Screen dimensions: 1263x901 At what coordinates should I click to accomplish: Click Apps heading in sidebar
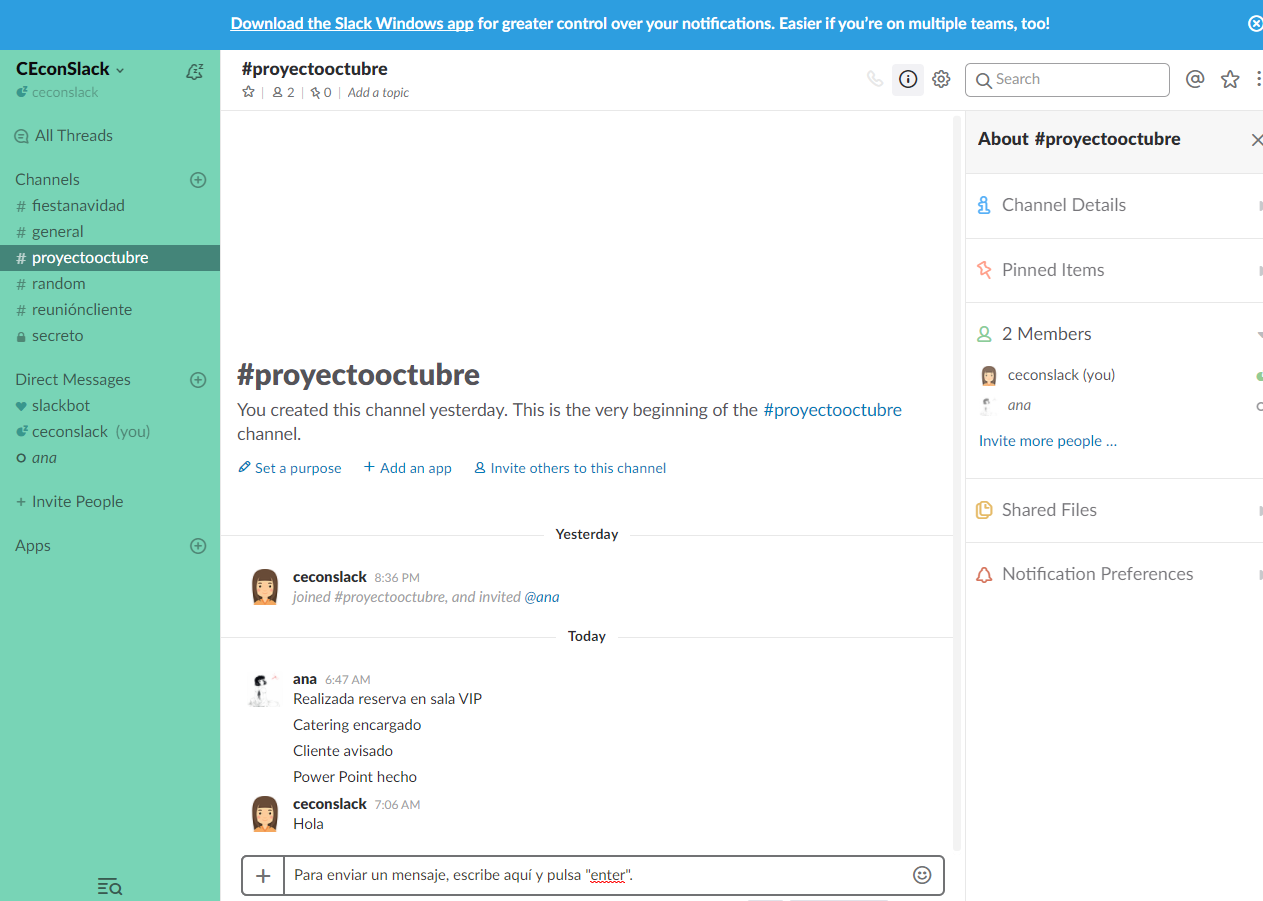(33, 546)
